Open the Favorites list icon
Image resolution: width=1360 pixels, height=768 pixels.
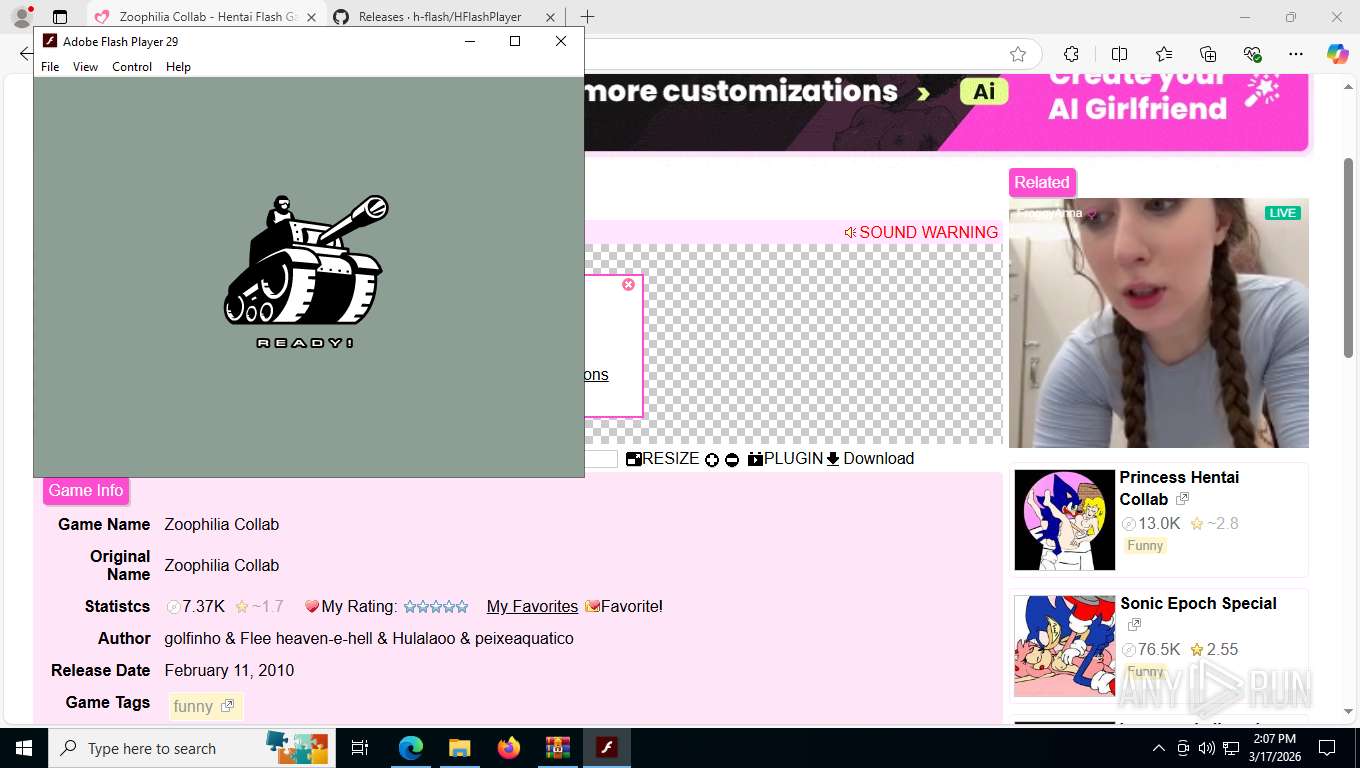1164,54
